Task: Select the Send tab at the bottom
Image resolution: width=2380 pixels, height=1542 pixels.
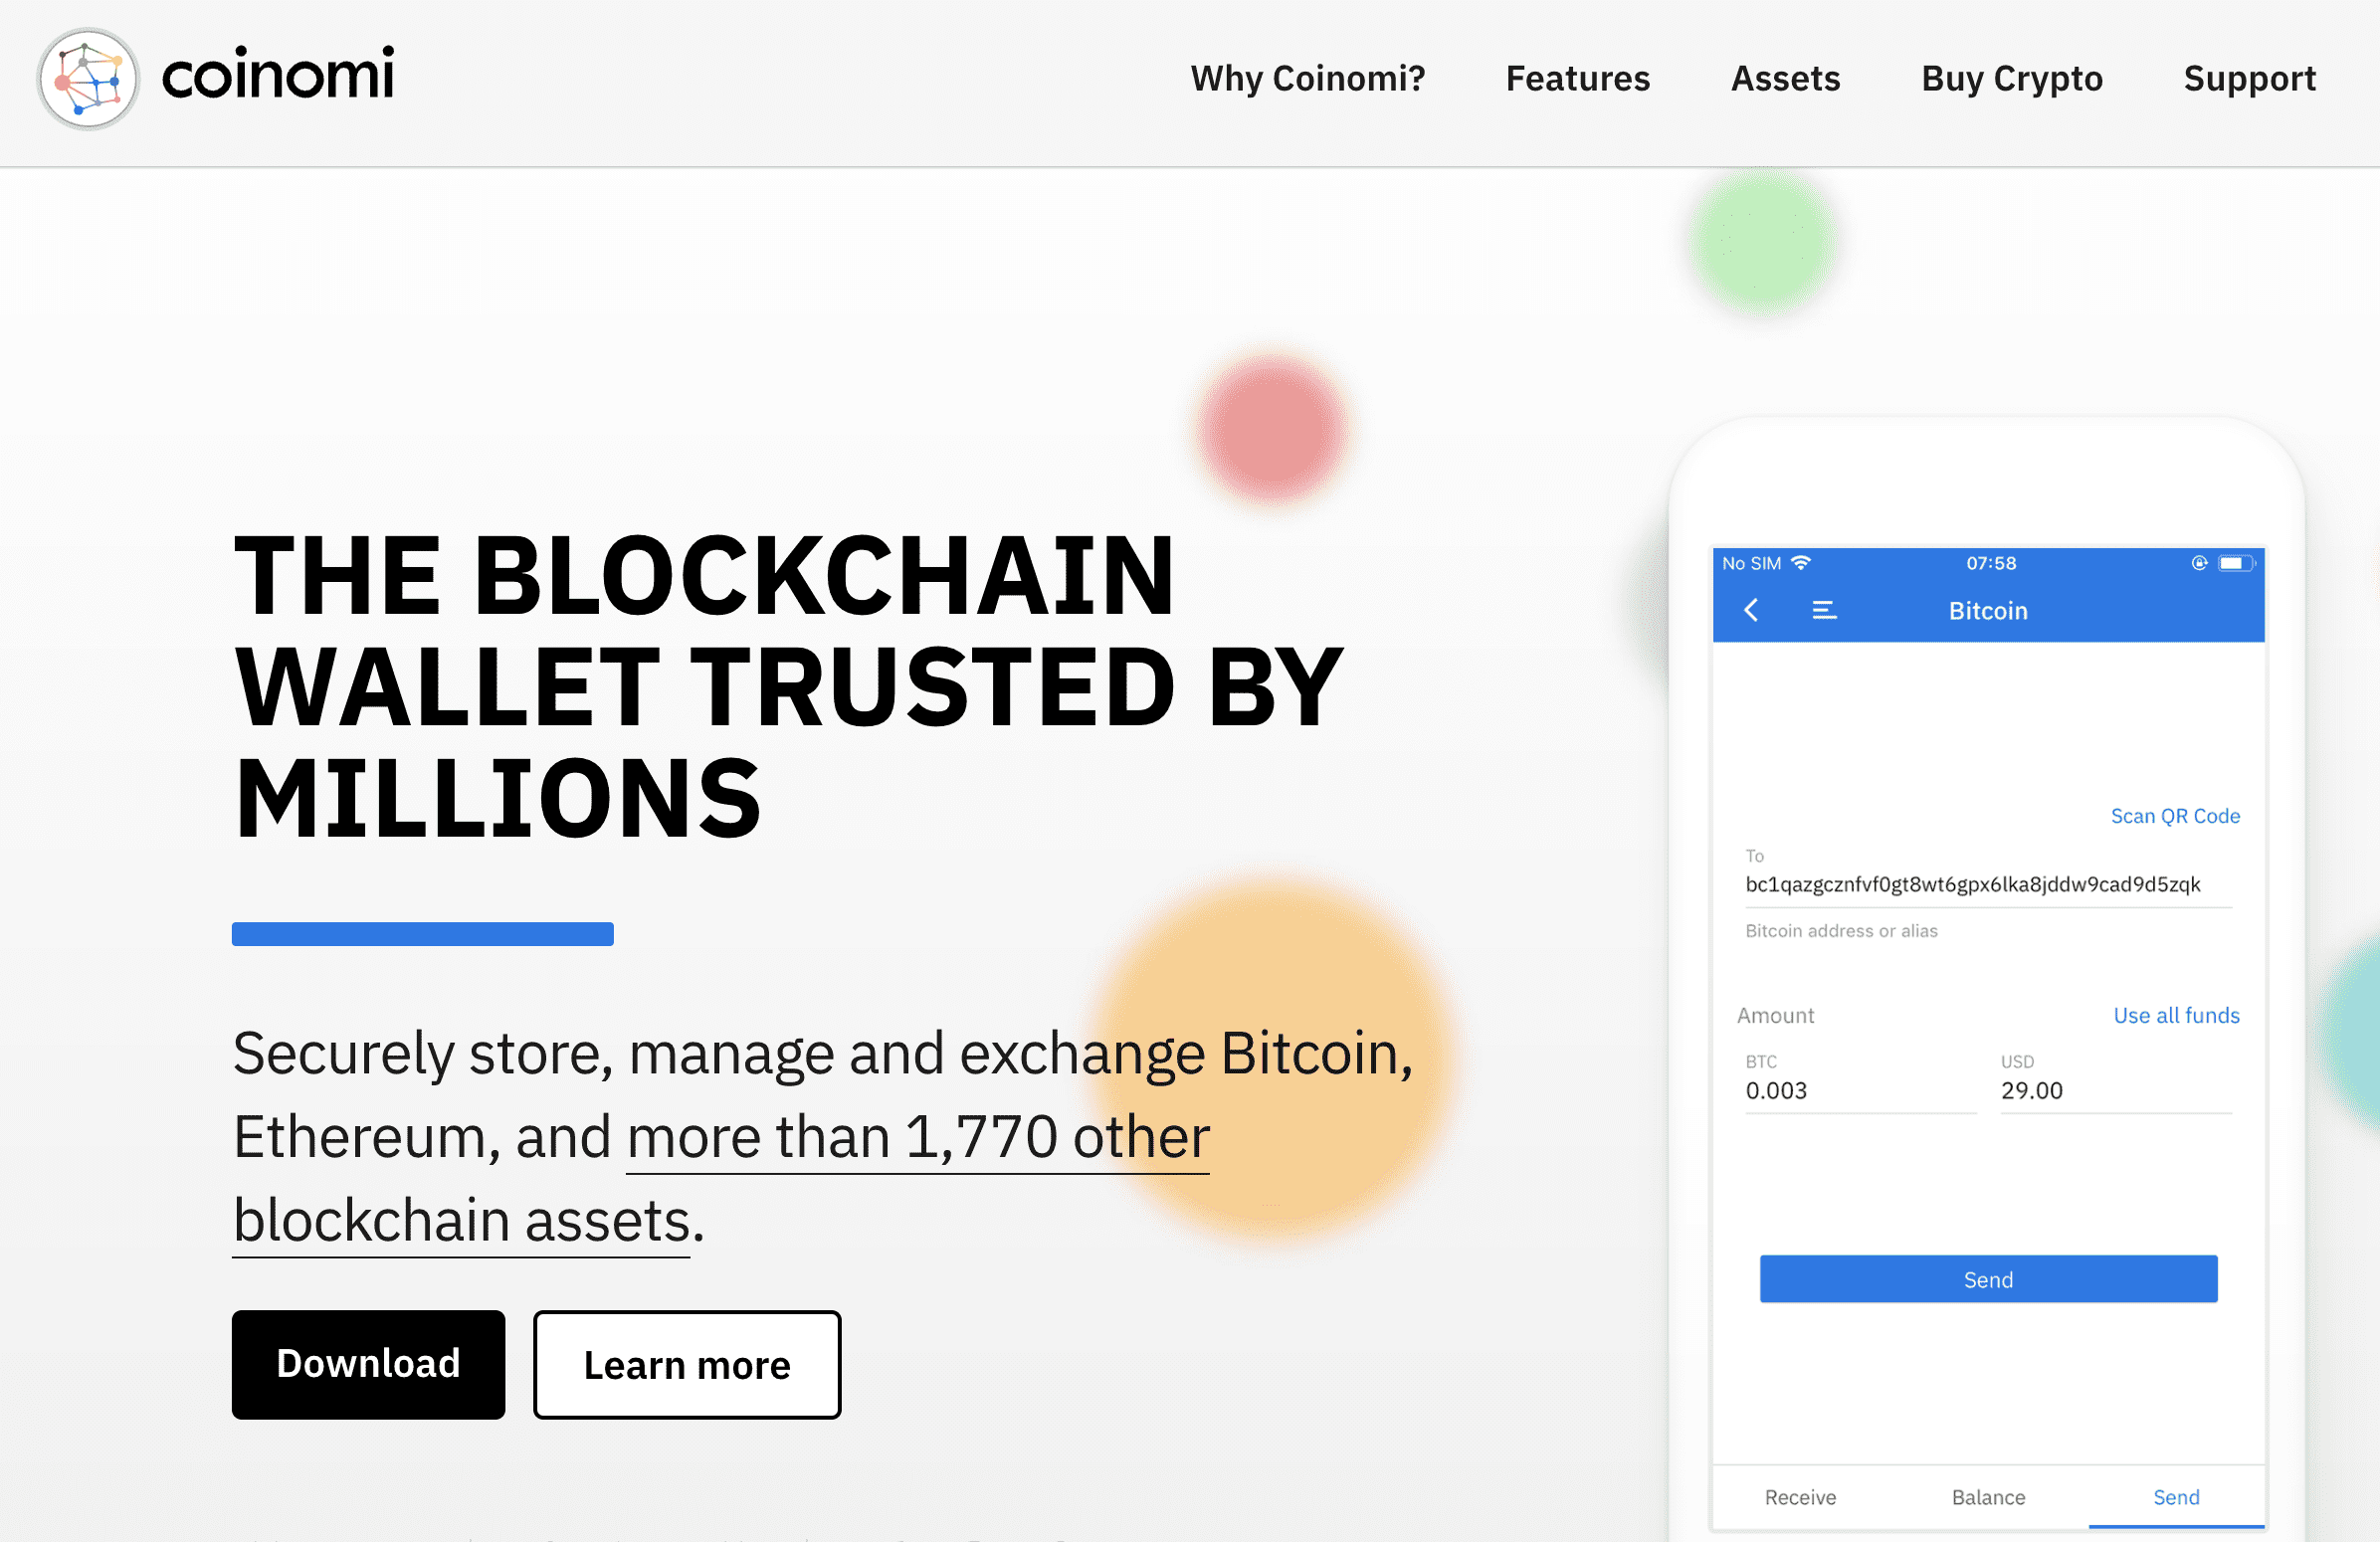Action: 2176,1497
